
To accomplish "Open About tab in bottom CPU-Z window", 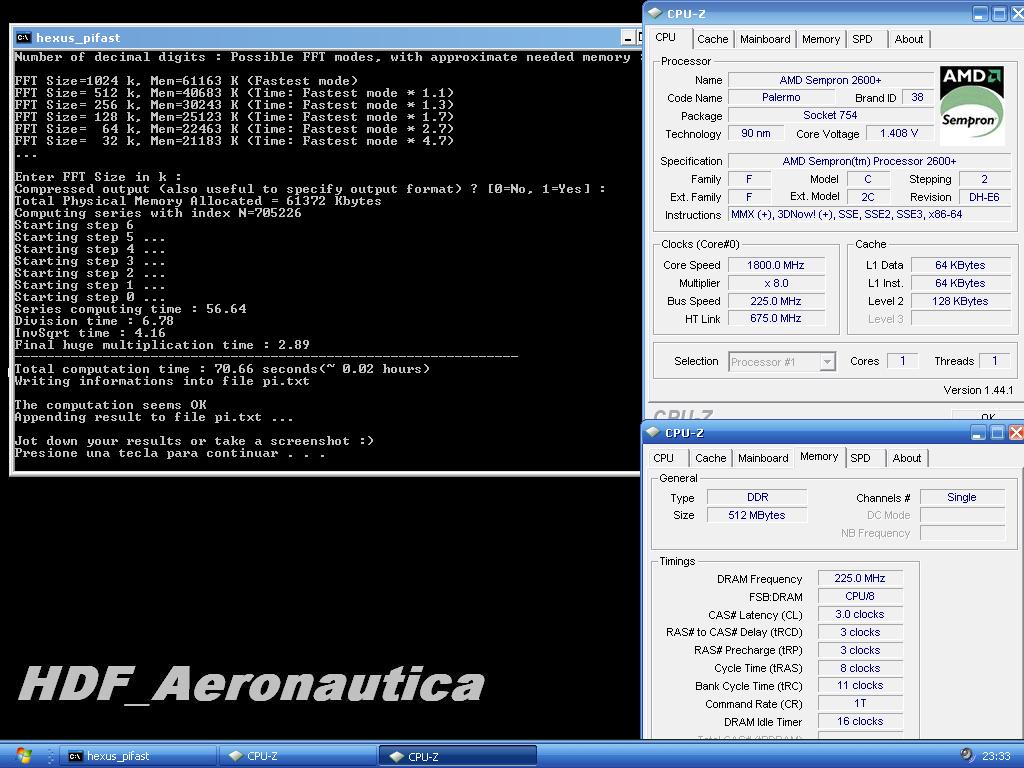I will [907, 458].
